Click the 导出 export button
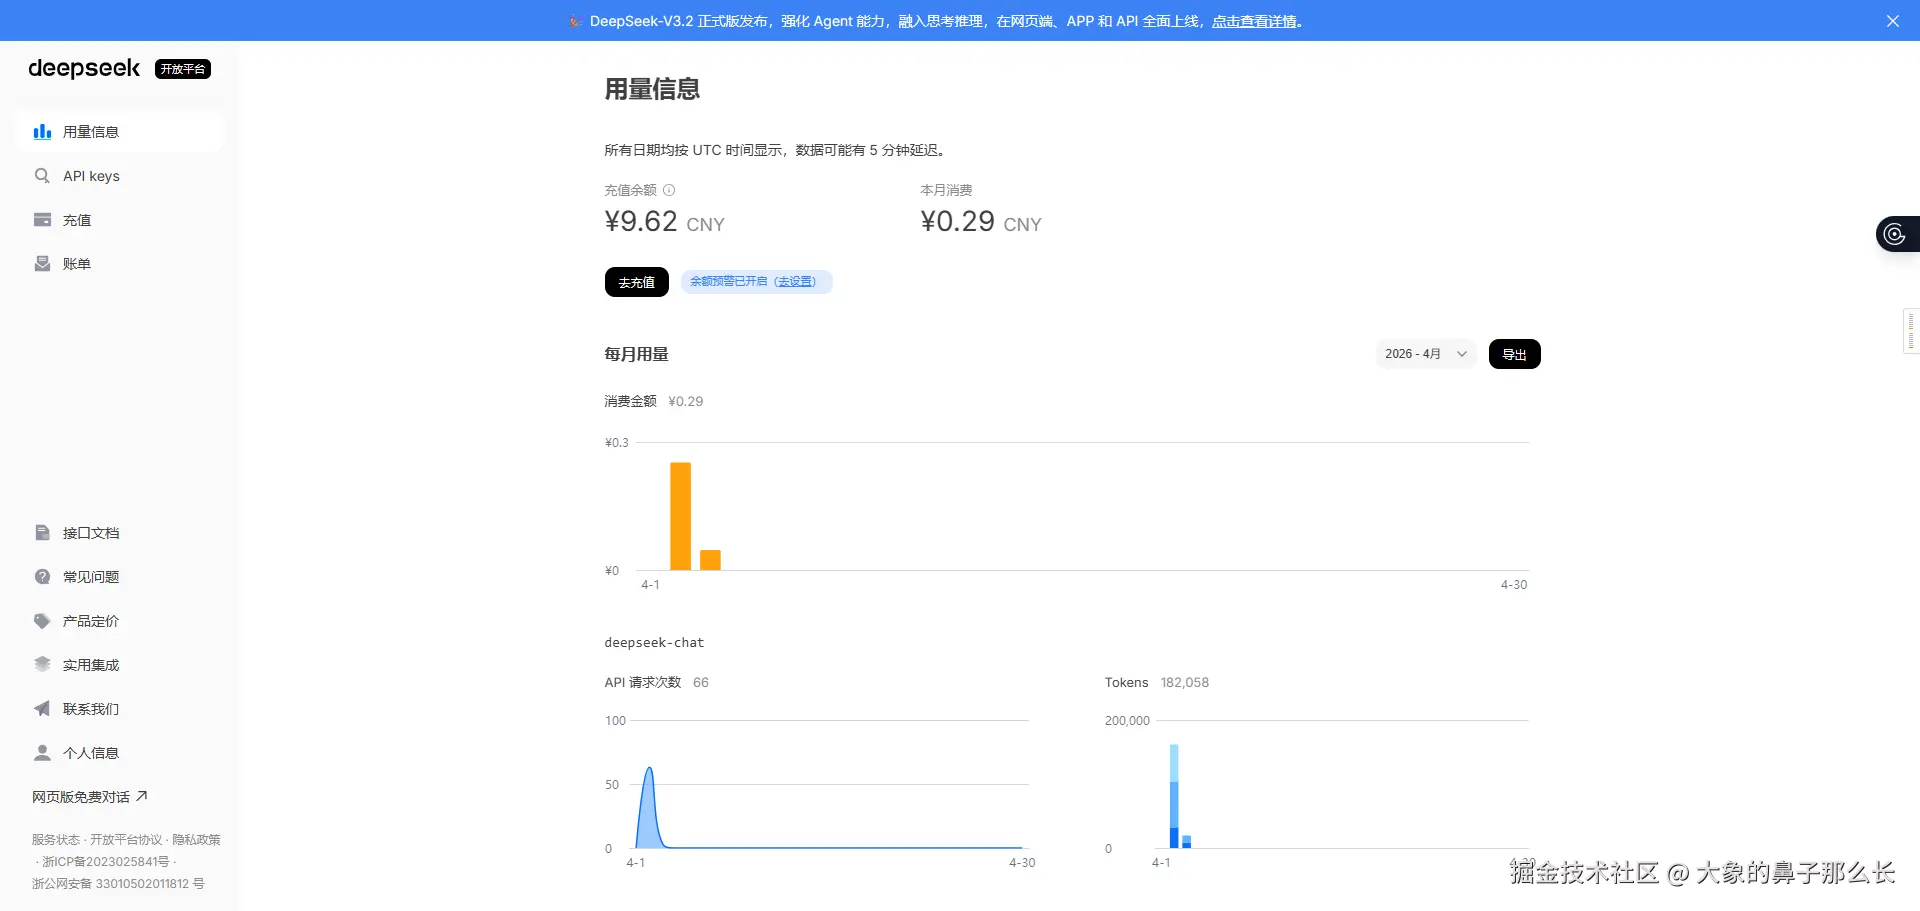This screenshot has width=1920, height=911. 1513,353
